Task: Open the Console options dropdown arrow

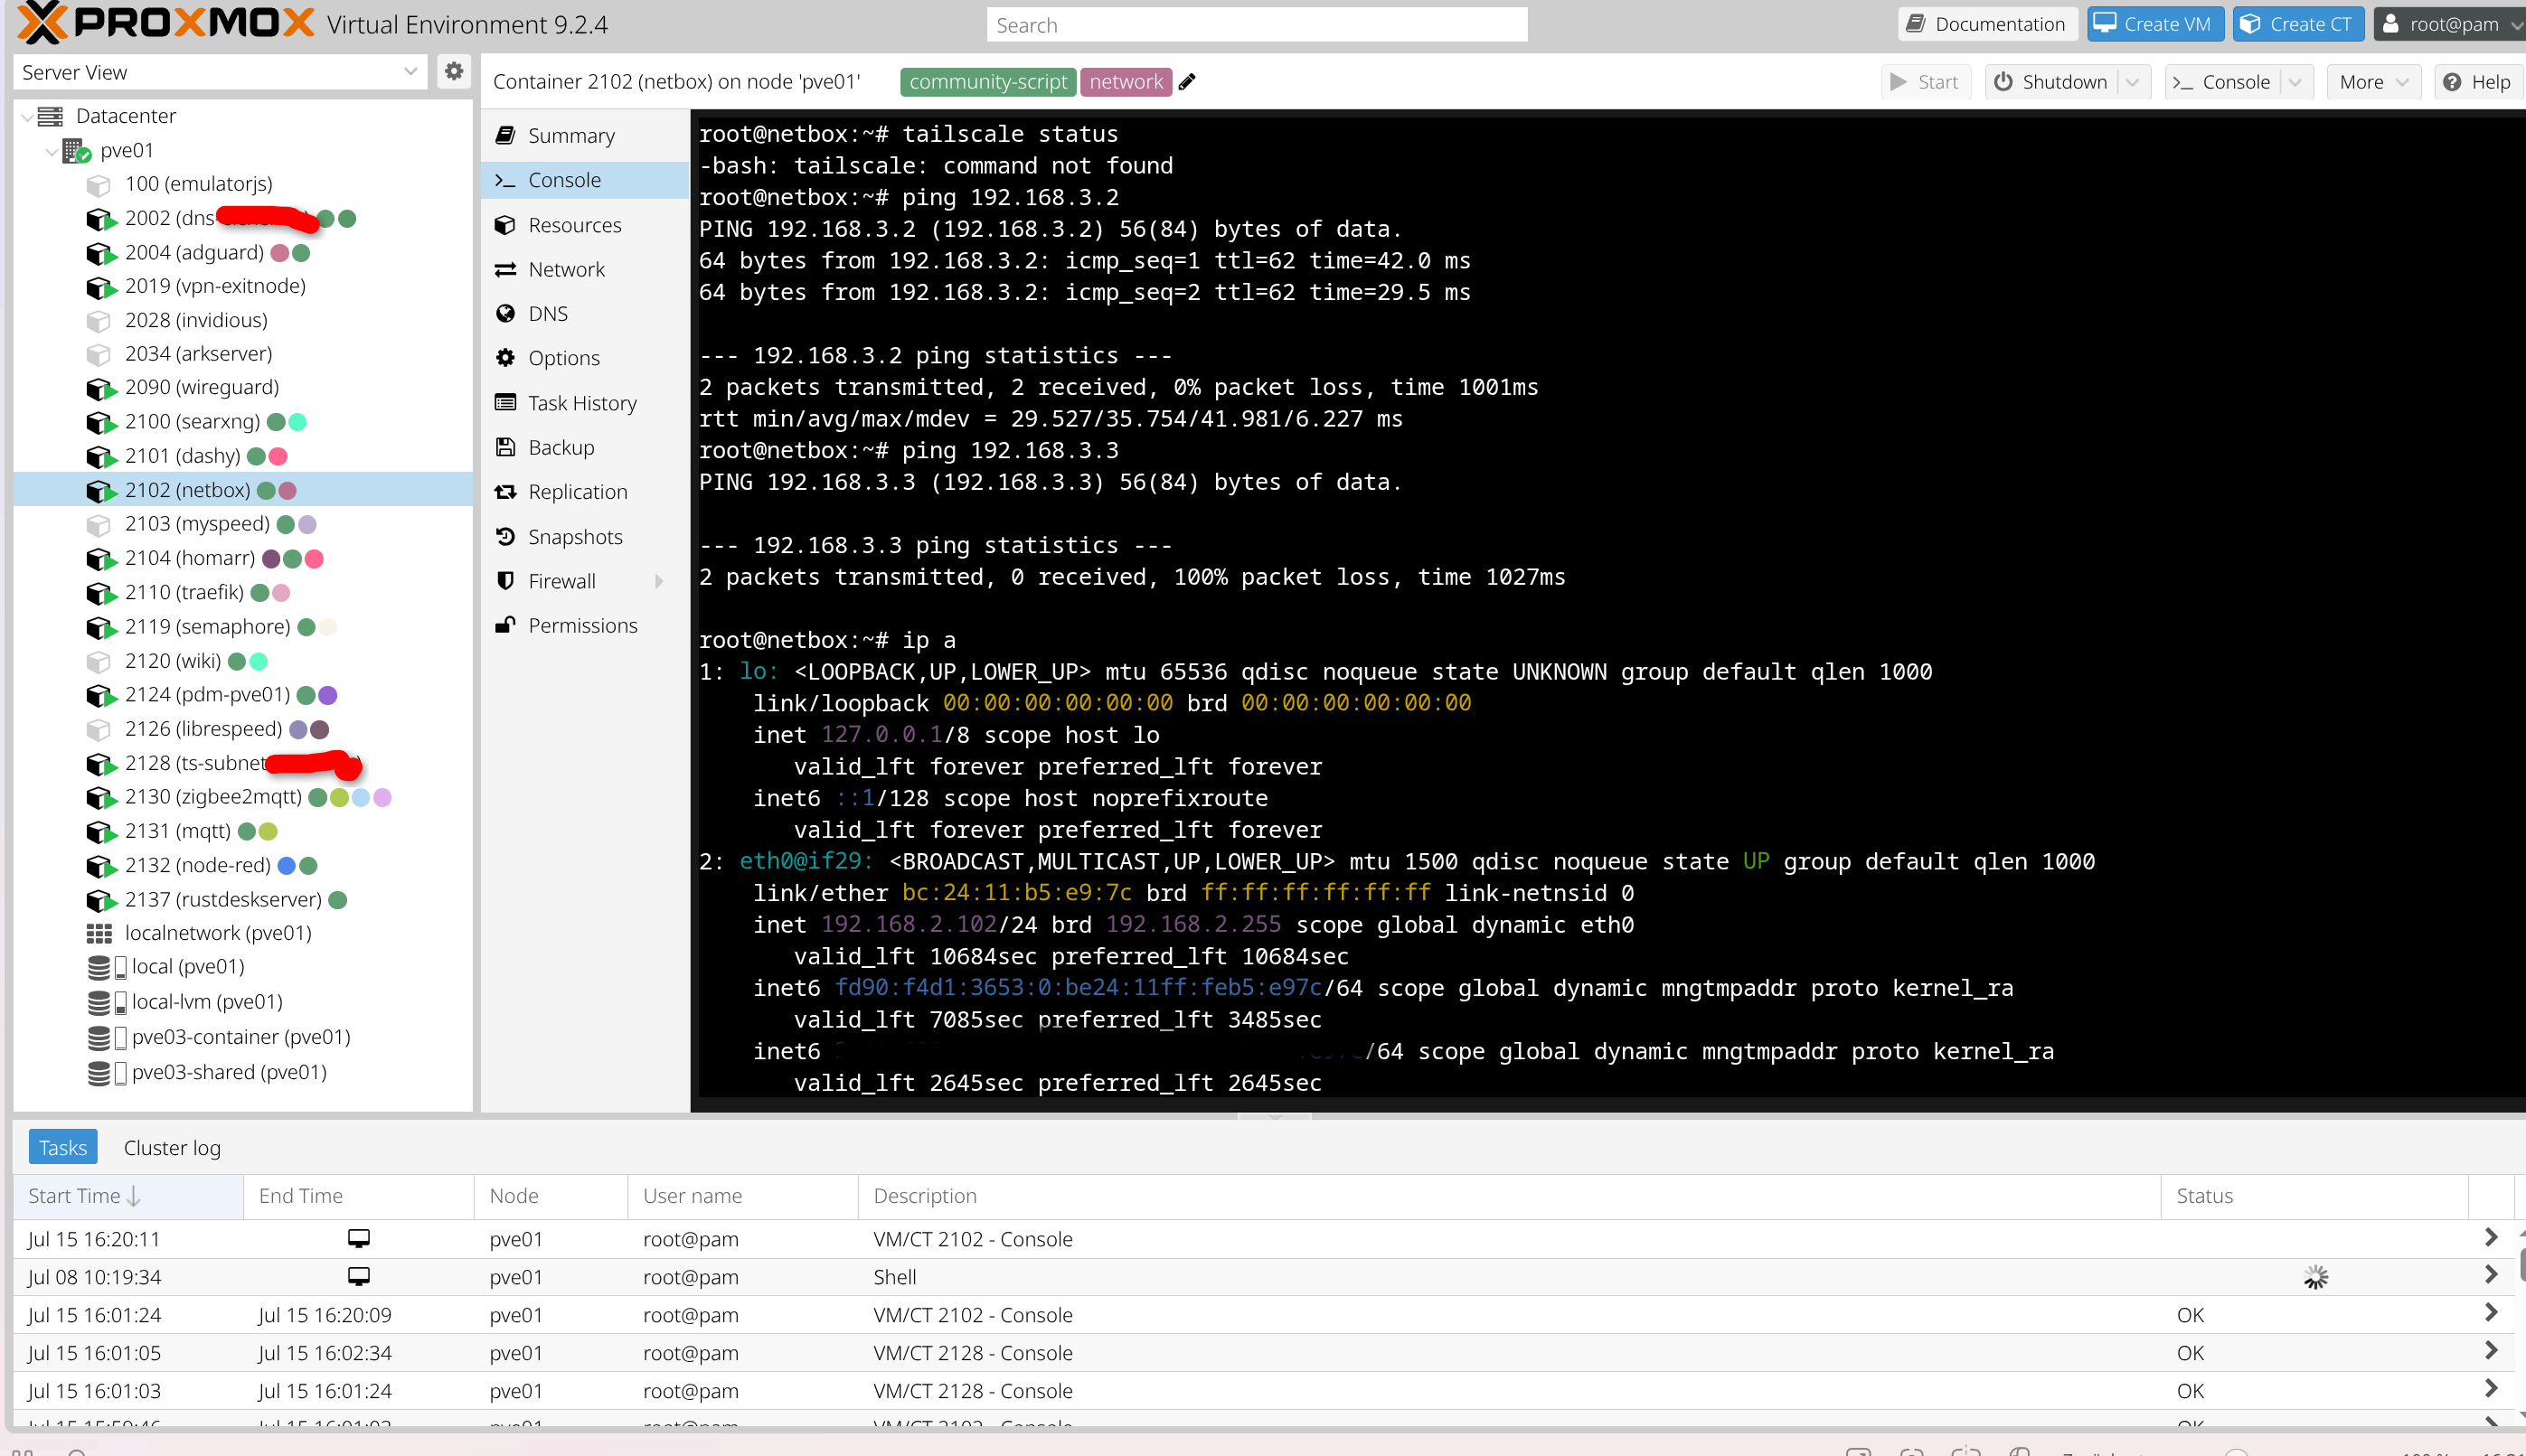Action: 2296,82
